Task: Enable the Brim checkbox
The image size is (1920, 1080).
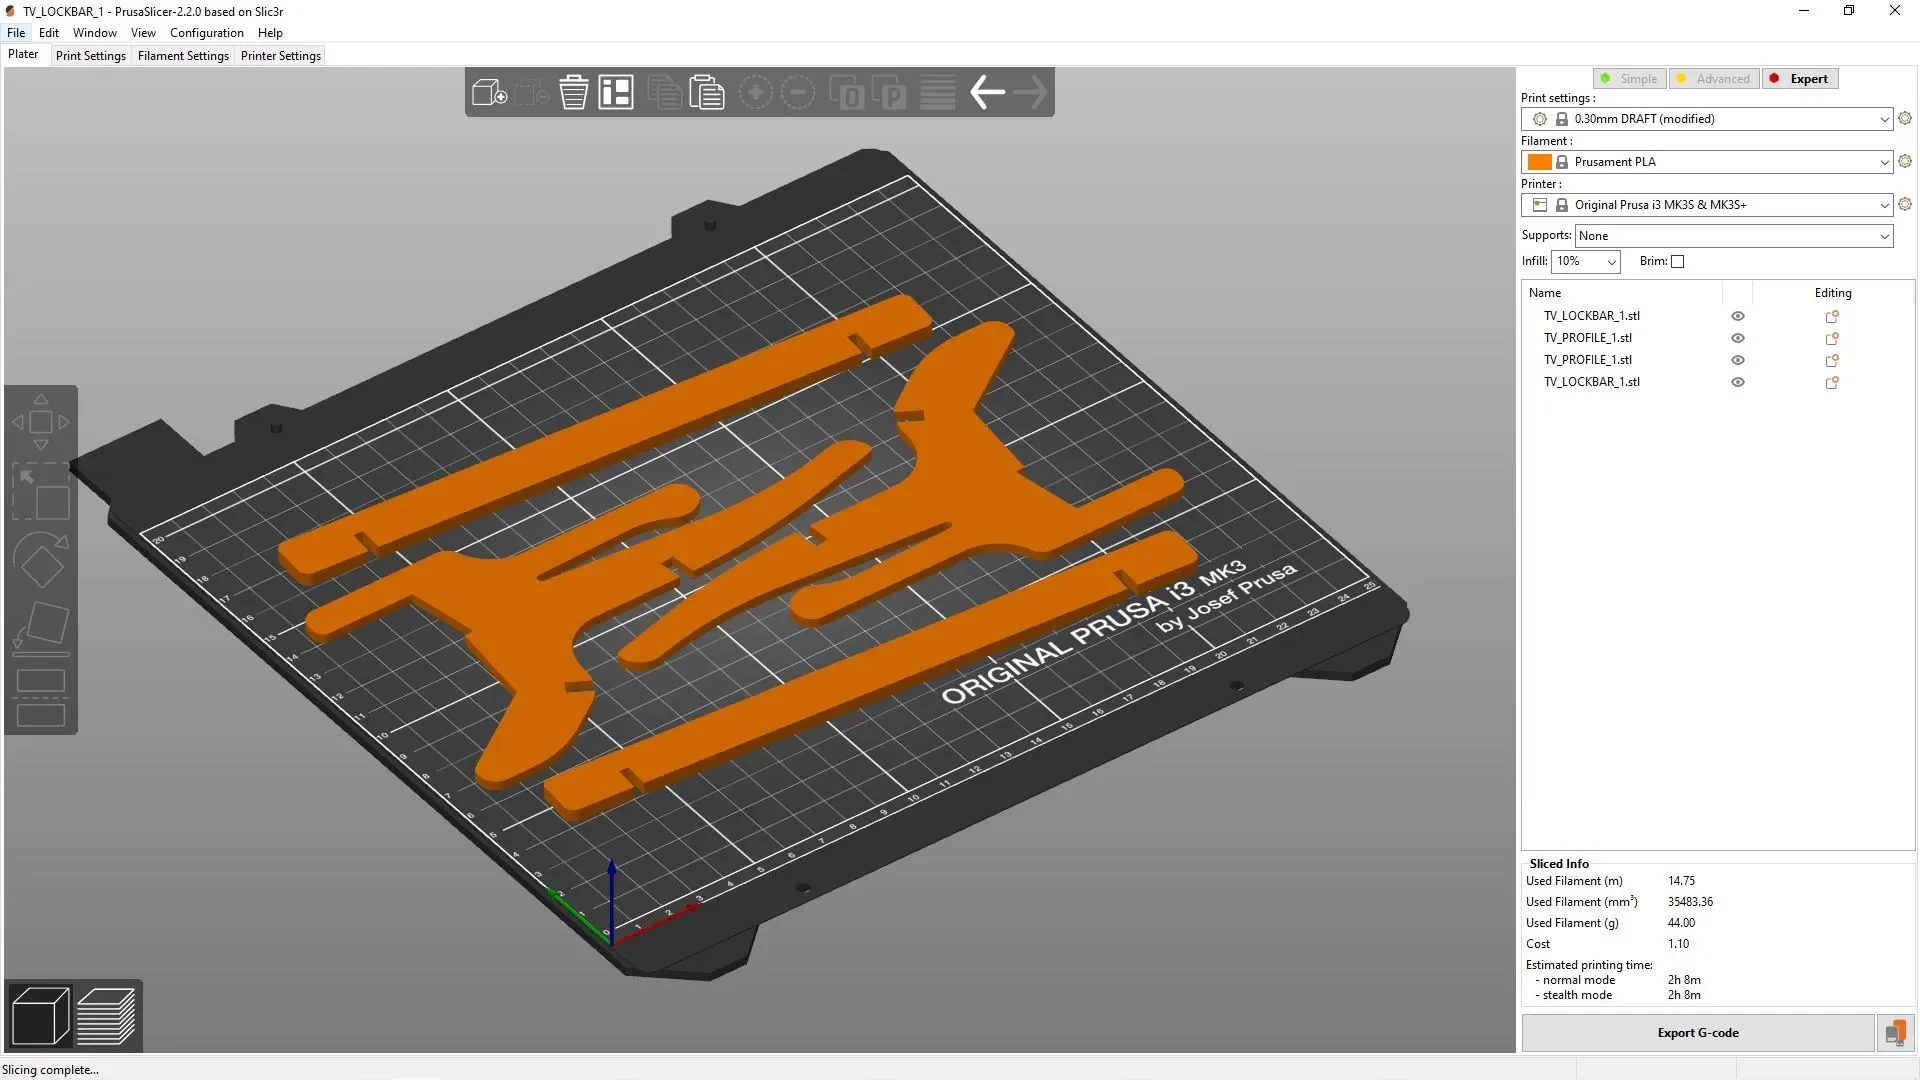Action: click(1678, 262)
